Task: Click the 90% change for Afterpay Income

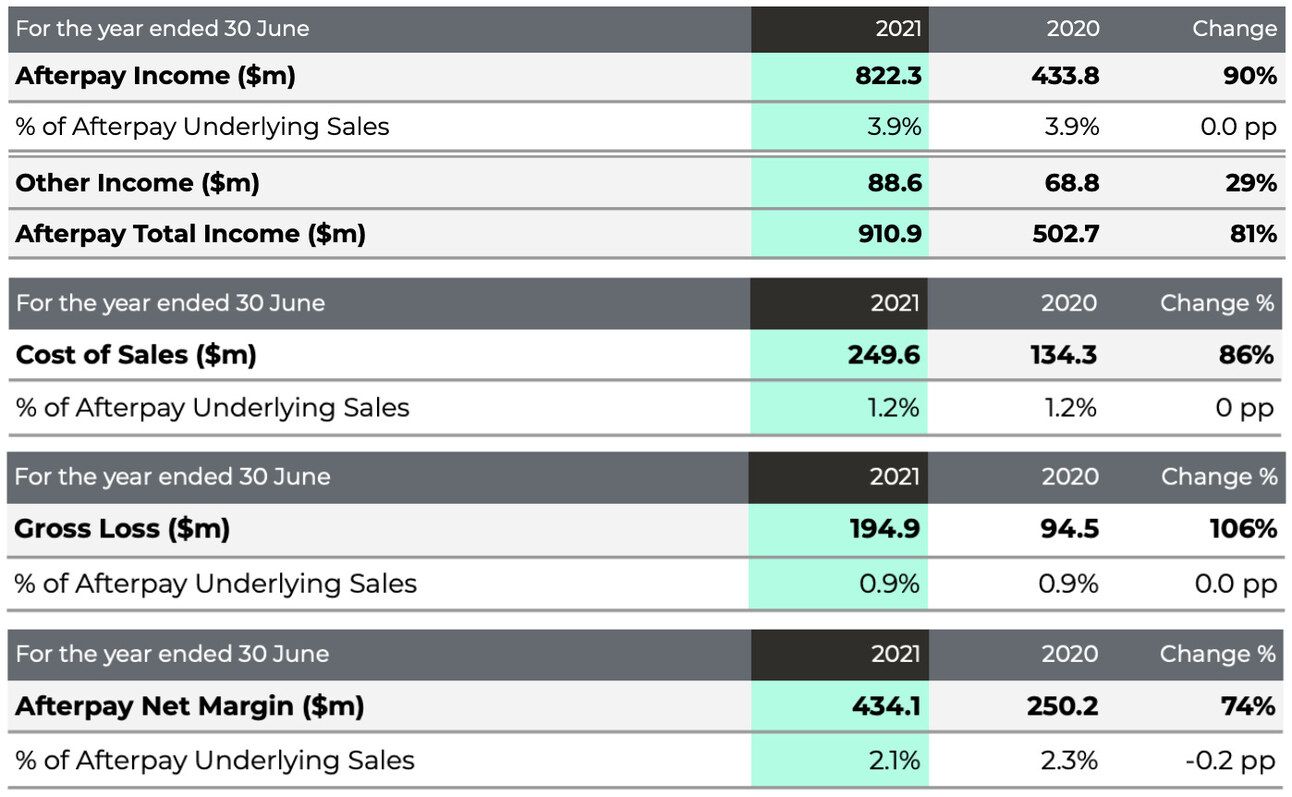Action: 1251,76
